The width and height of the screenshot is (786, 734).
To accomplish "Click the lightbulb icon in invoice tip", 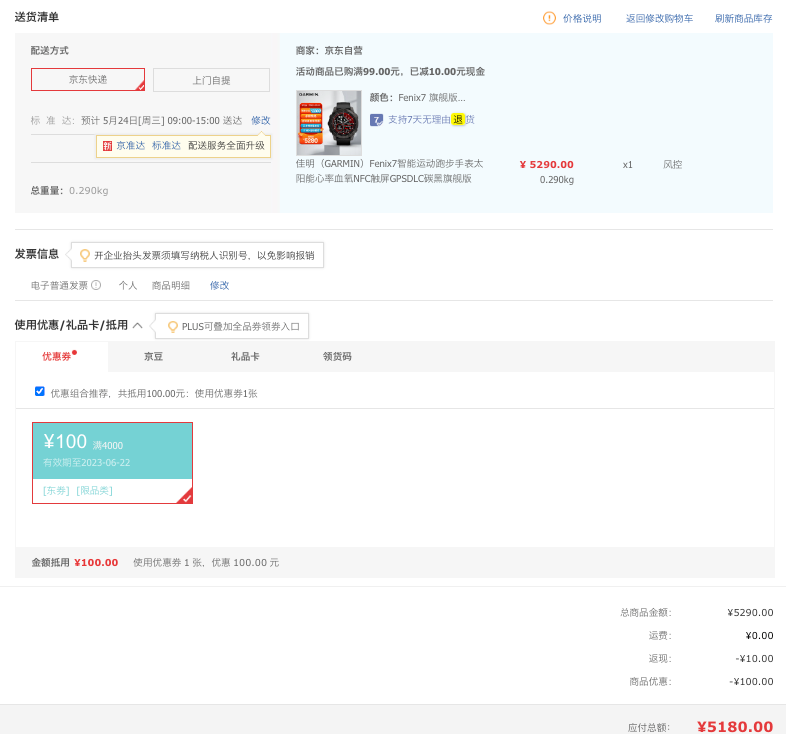I will coord(85,255).
